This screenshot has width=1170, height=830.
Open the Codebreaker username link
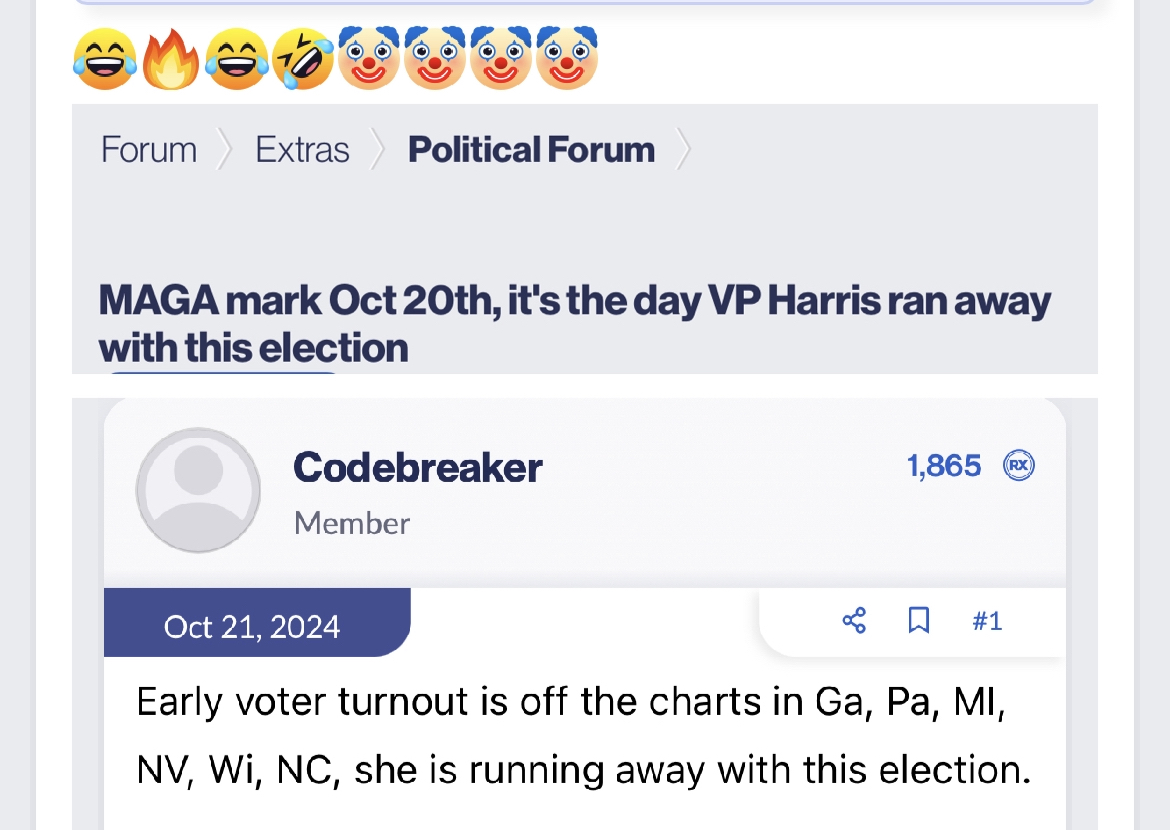417,467
